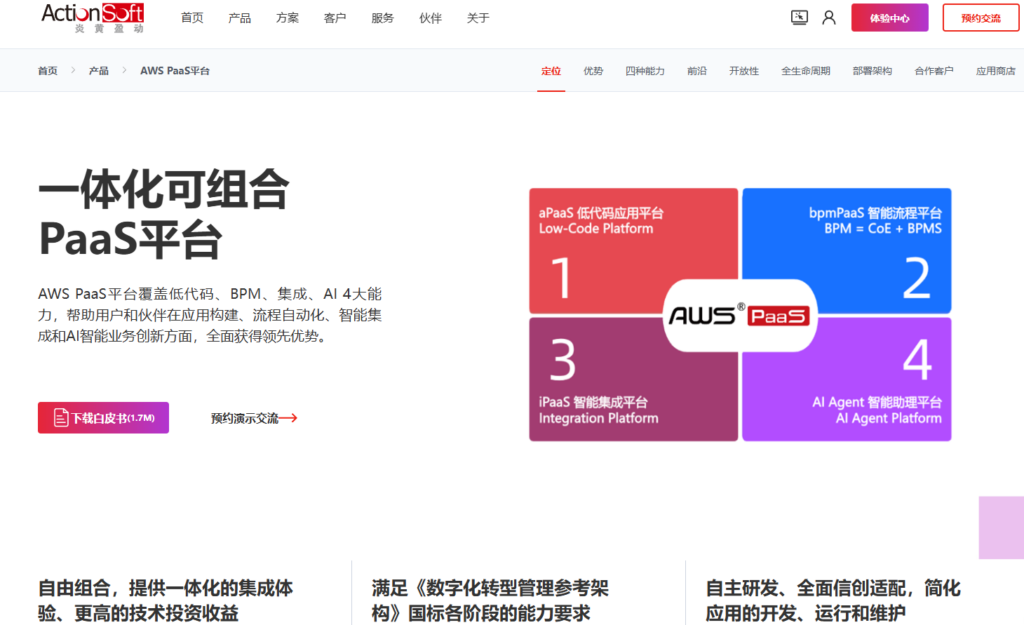Switch to the 优势 section tab
Image resolution: width=1024 pixels, height=625 pixels.
coord(593,71)
